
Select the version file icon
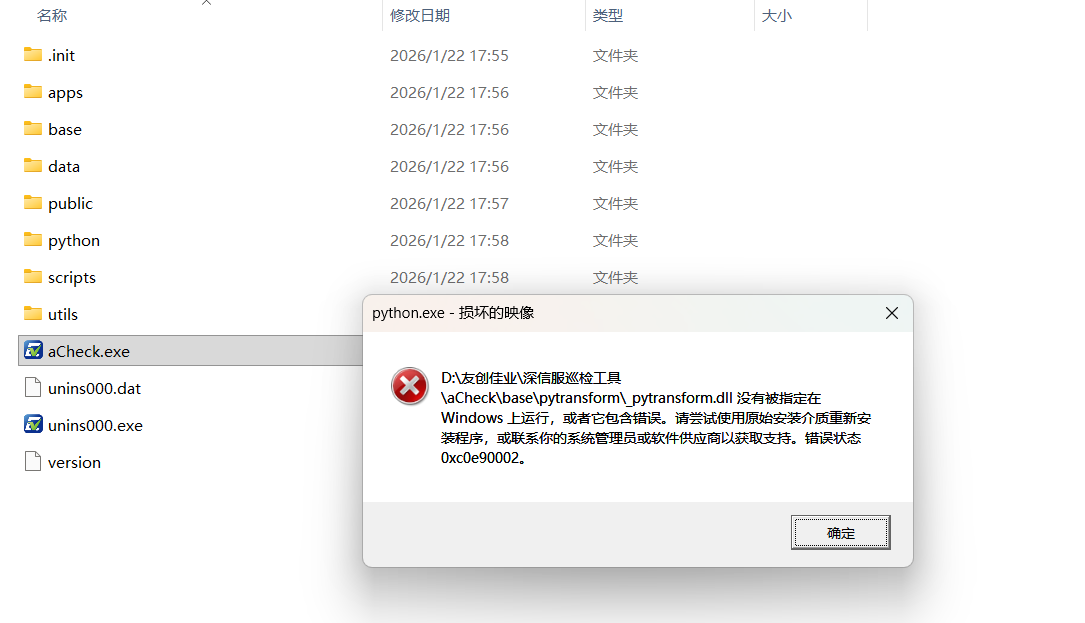point(33,462)
